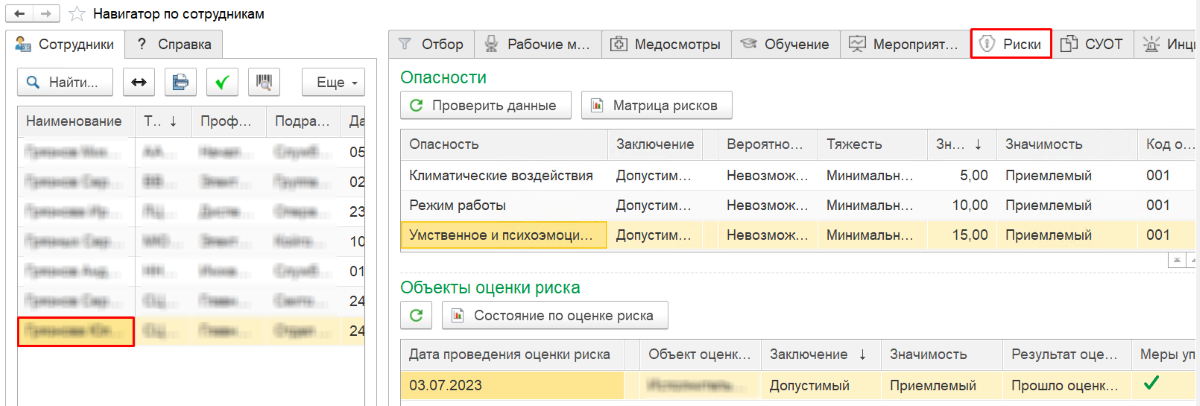Click green checkmark in Меры column
This screenshot has height=406, width=1200.
click(1151, 383)
